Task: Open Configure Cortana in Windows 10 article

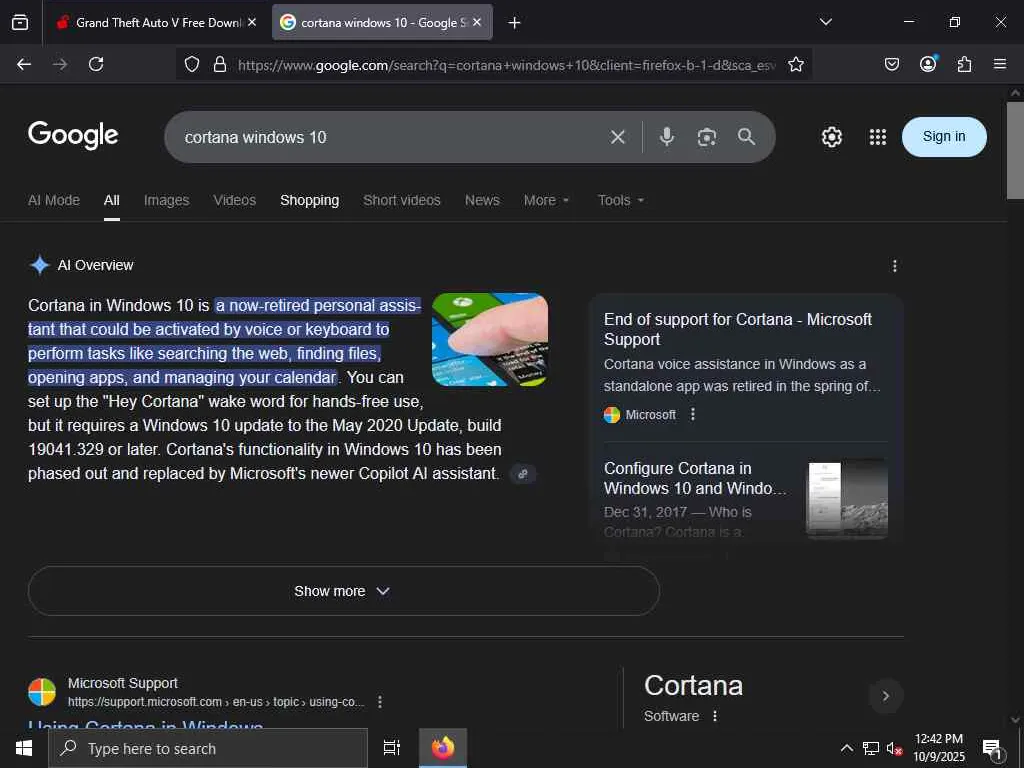Action: click(695, 478)
